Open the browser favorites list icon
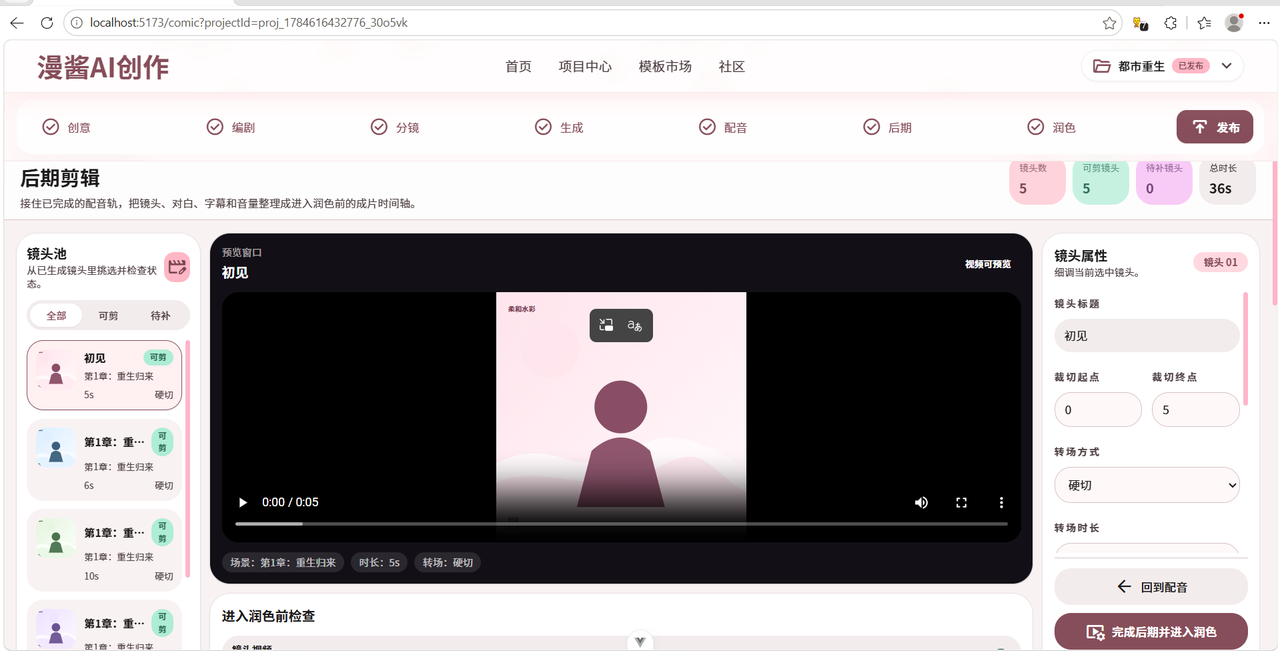The image size is (1280, 651). [1204, 22]
